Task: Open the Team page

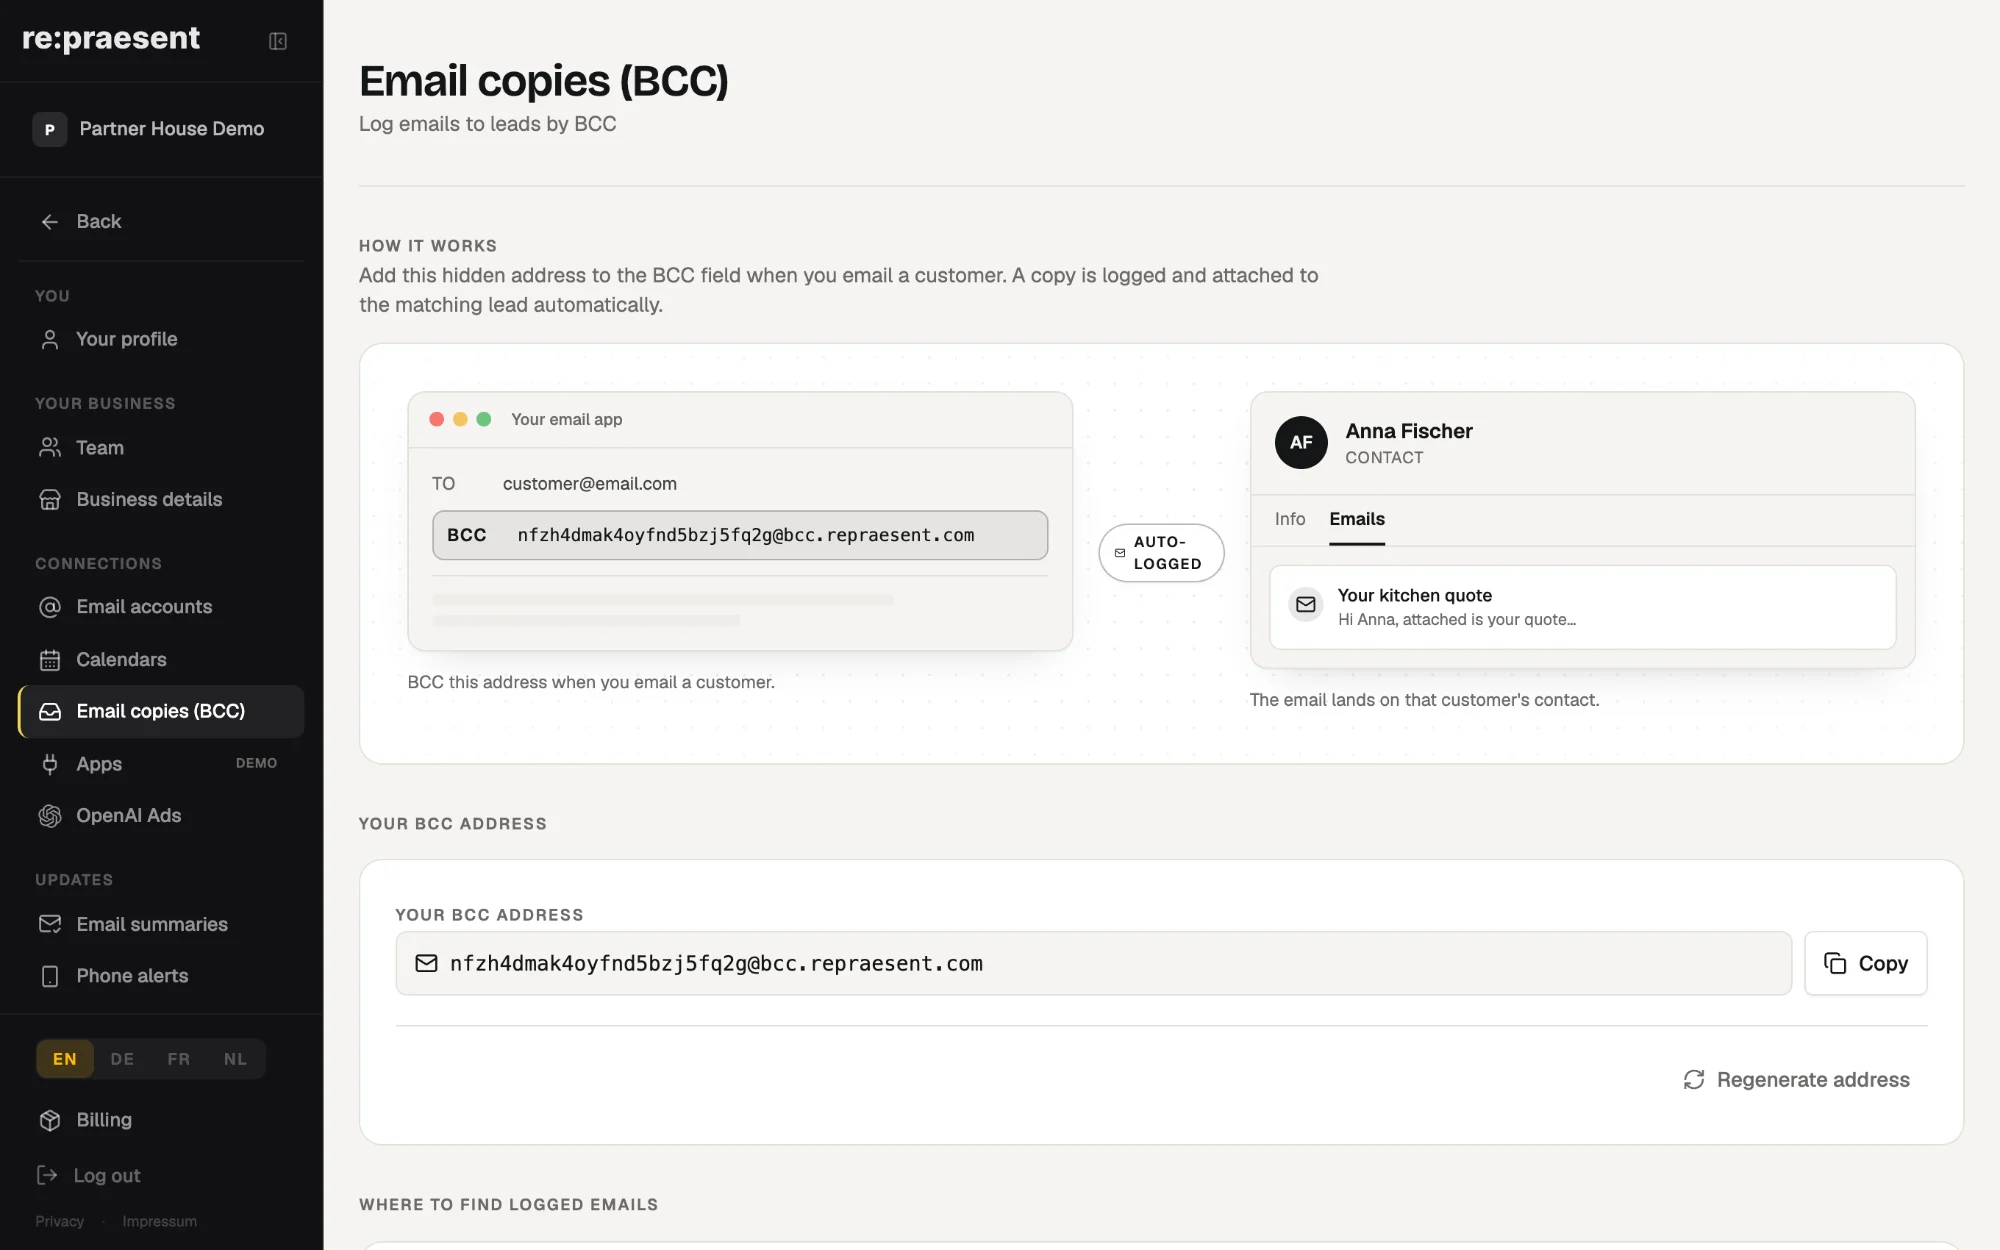Action: coord(161,448)
